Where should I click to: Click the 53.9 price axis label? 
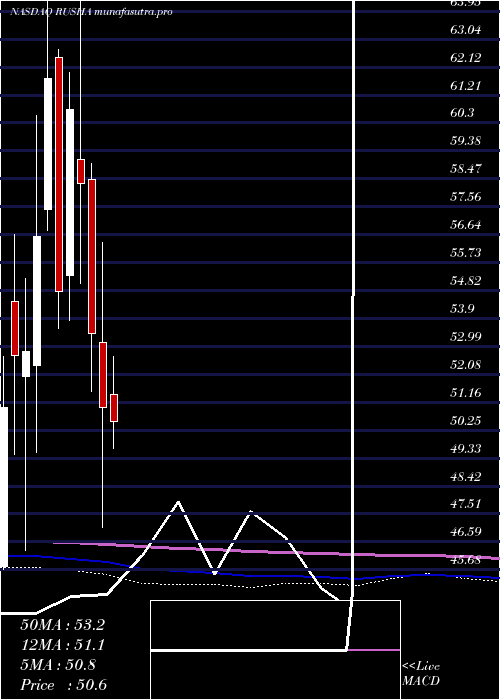462,308
